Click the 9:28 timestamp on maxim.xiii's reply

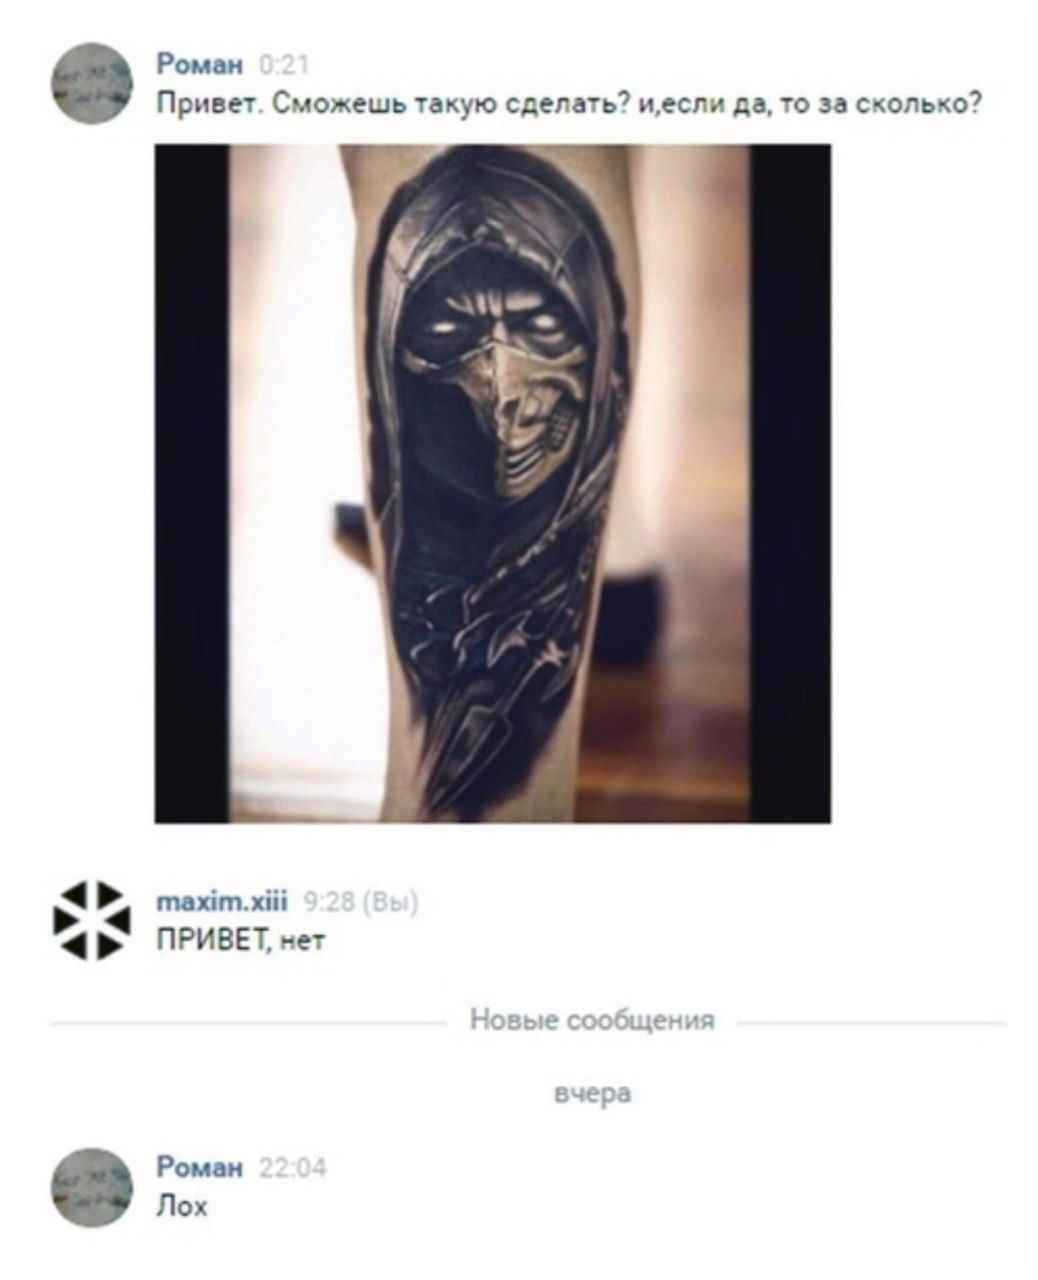[327, 903]
